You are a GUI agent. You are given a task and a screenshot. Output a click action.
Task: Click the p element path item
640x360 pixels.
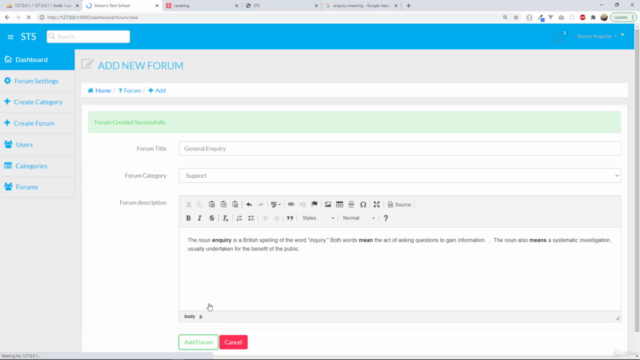201,316
